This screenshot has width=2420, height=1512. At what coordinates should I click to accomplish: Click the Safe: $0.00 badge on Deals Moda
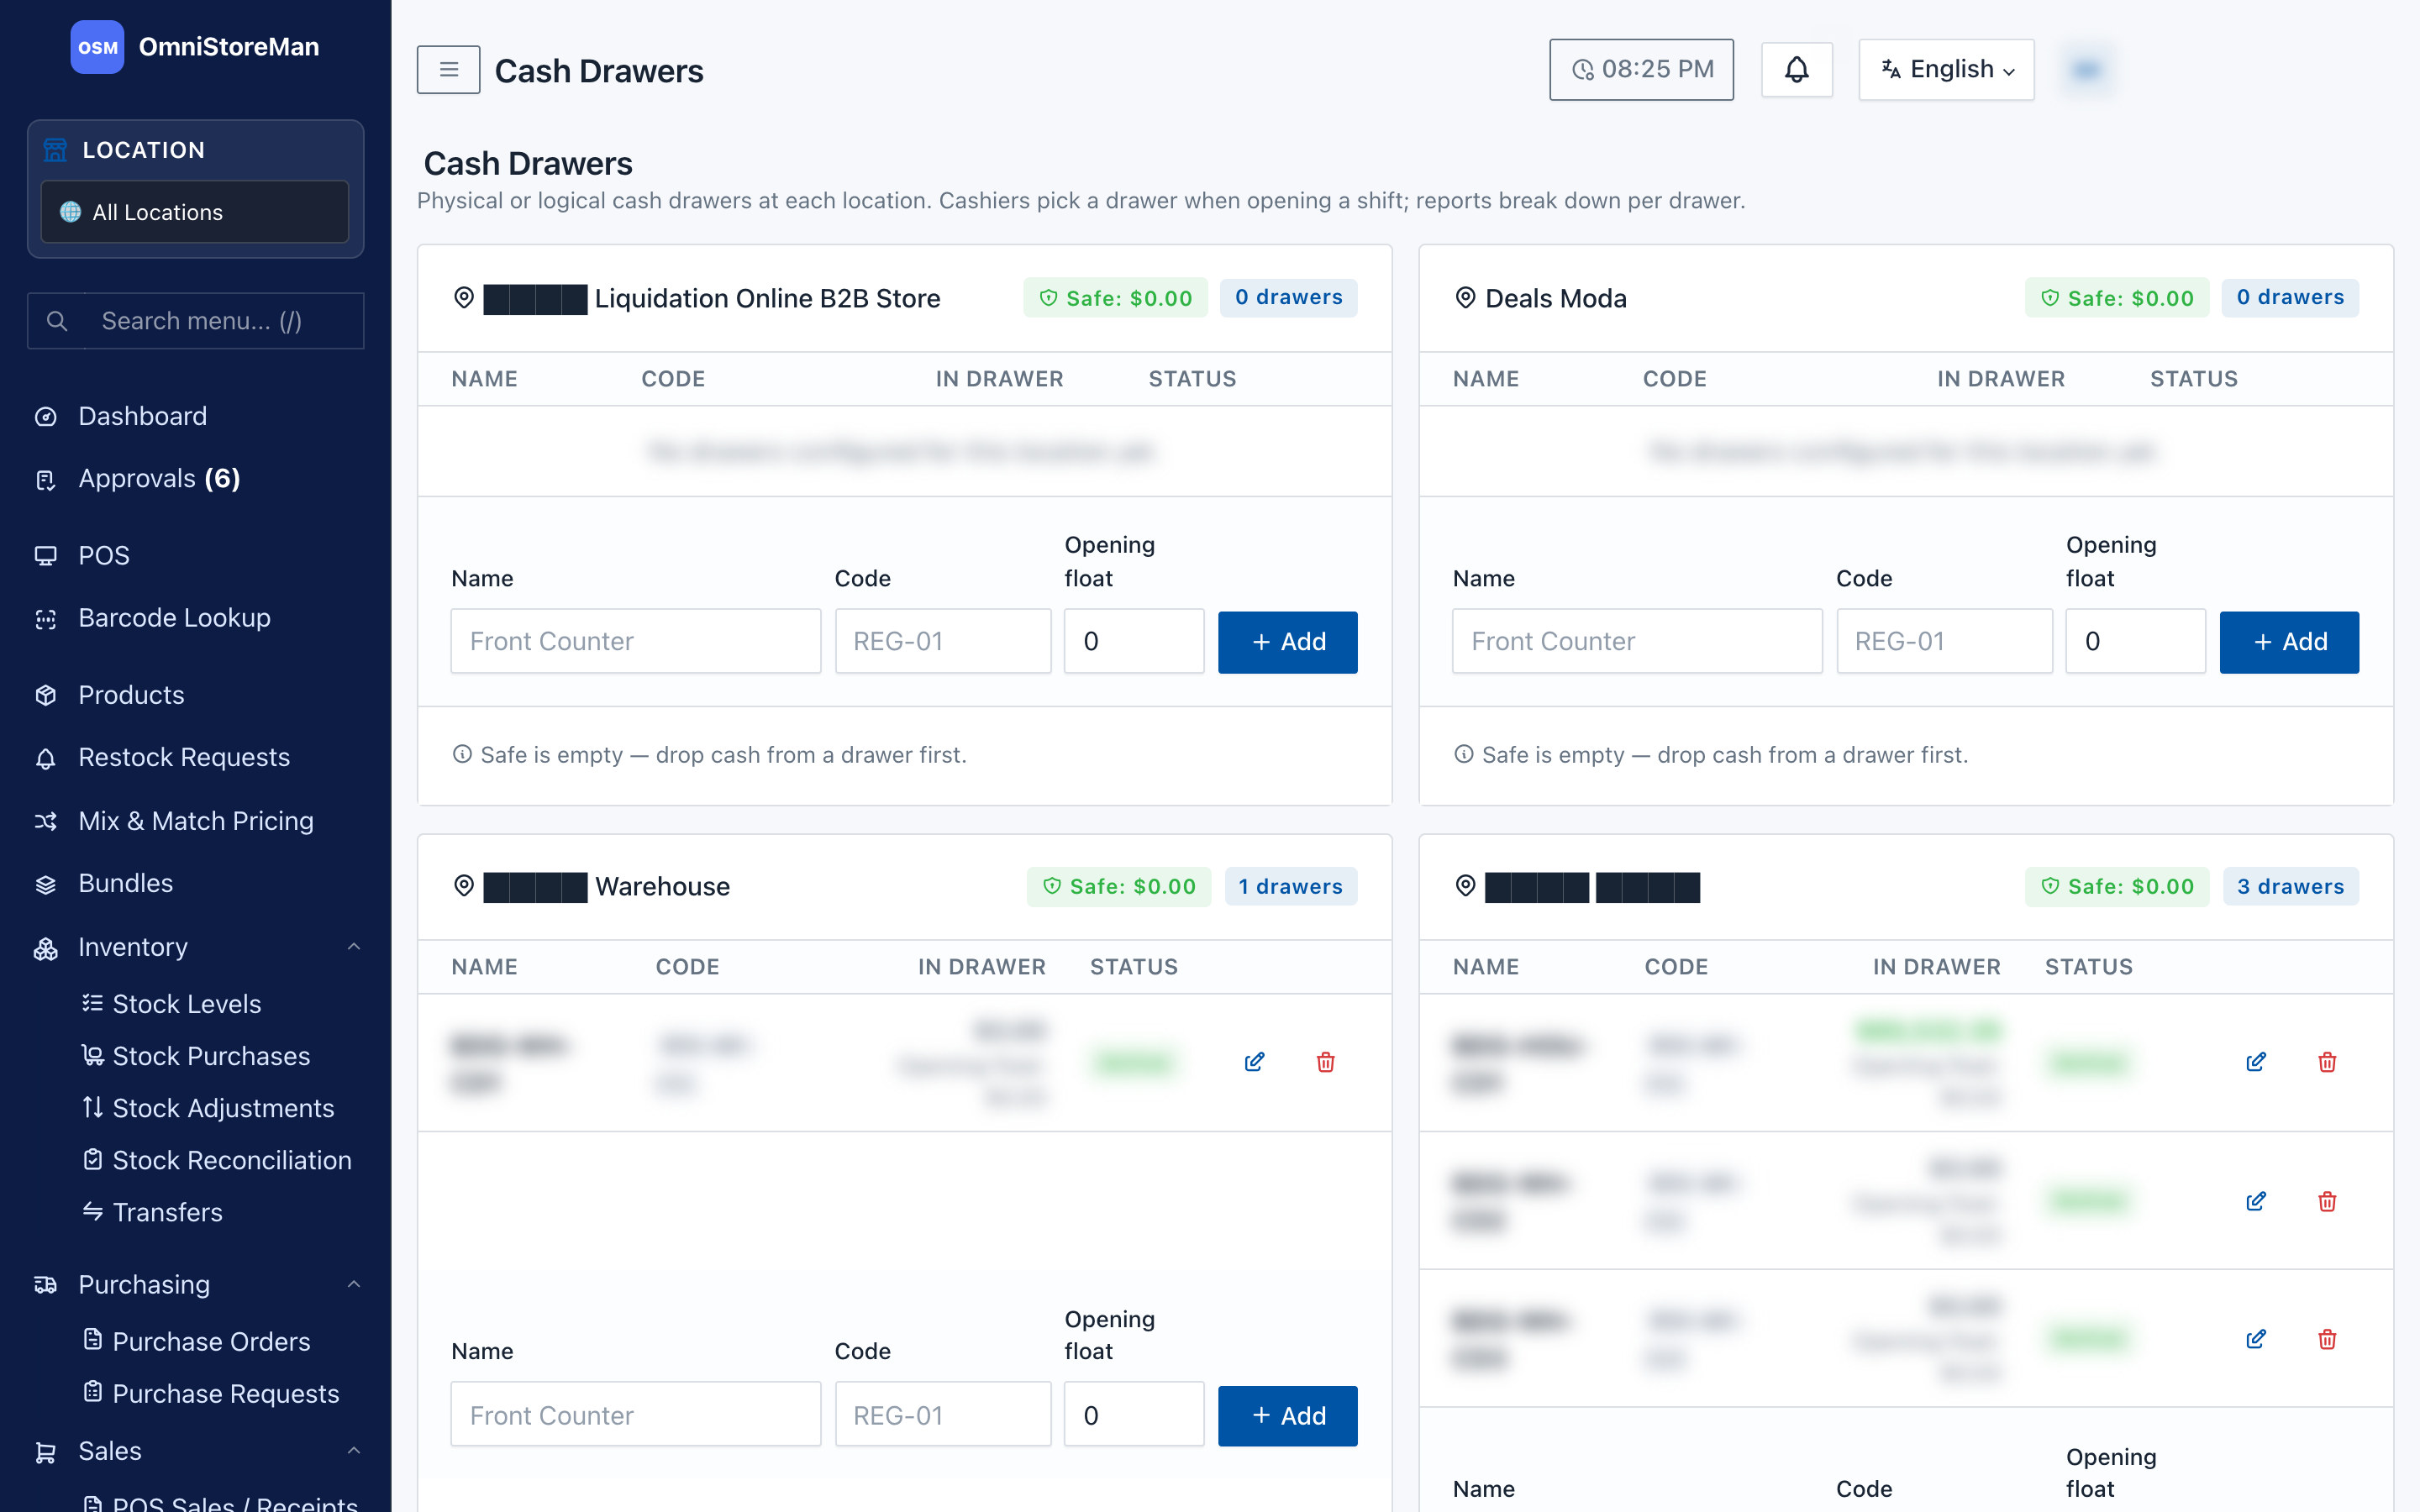[x=2116, y=298]
